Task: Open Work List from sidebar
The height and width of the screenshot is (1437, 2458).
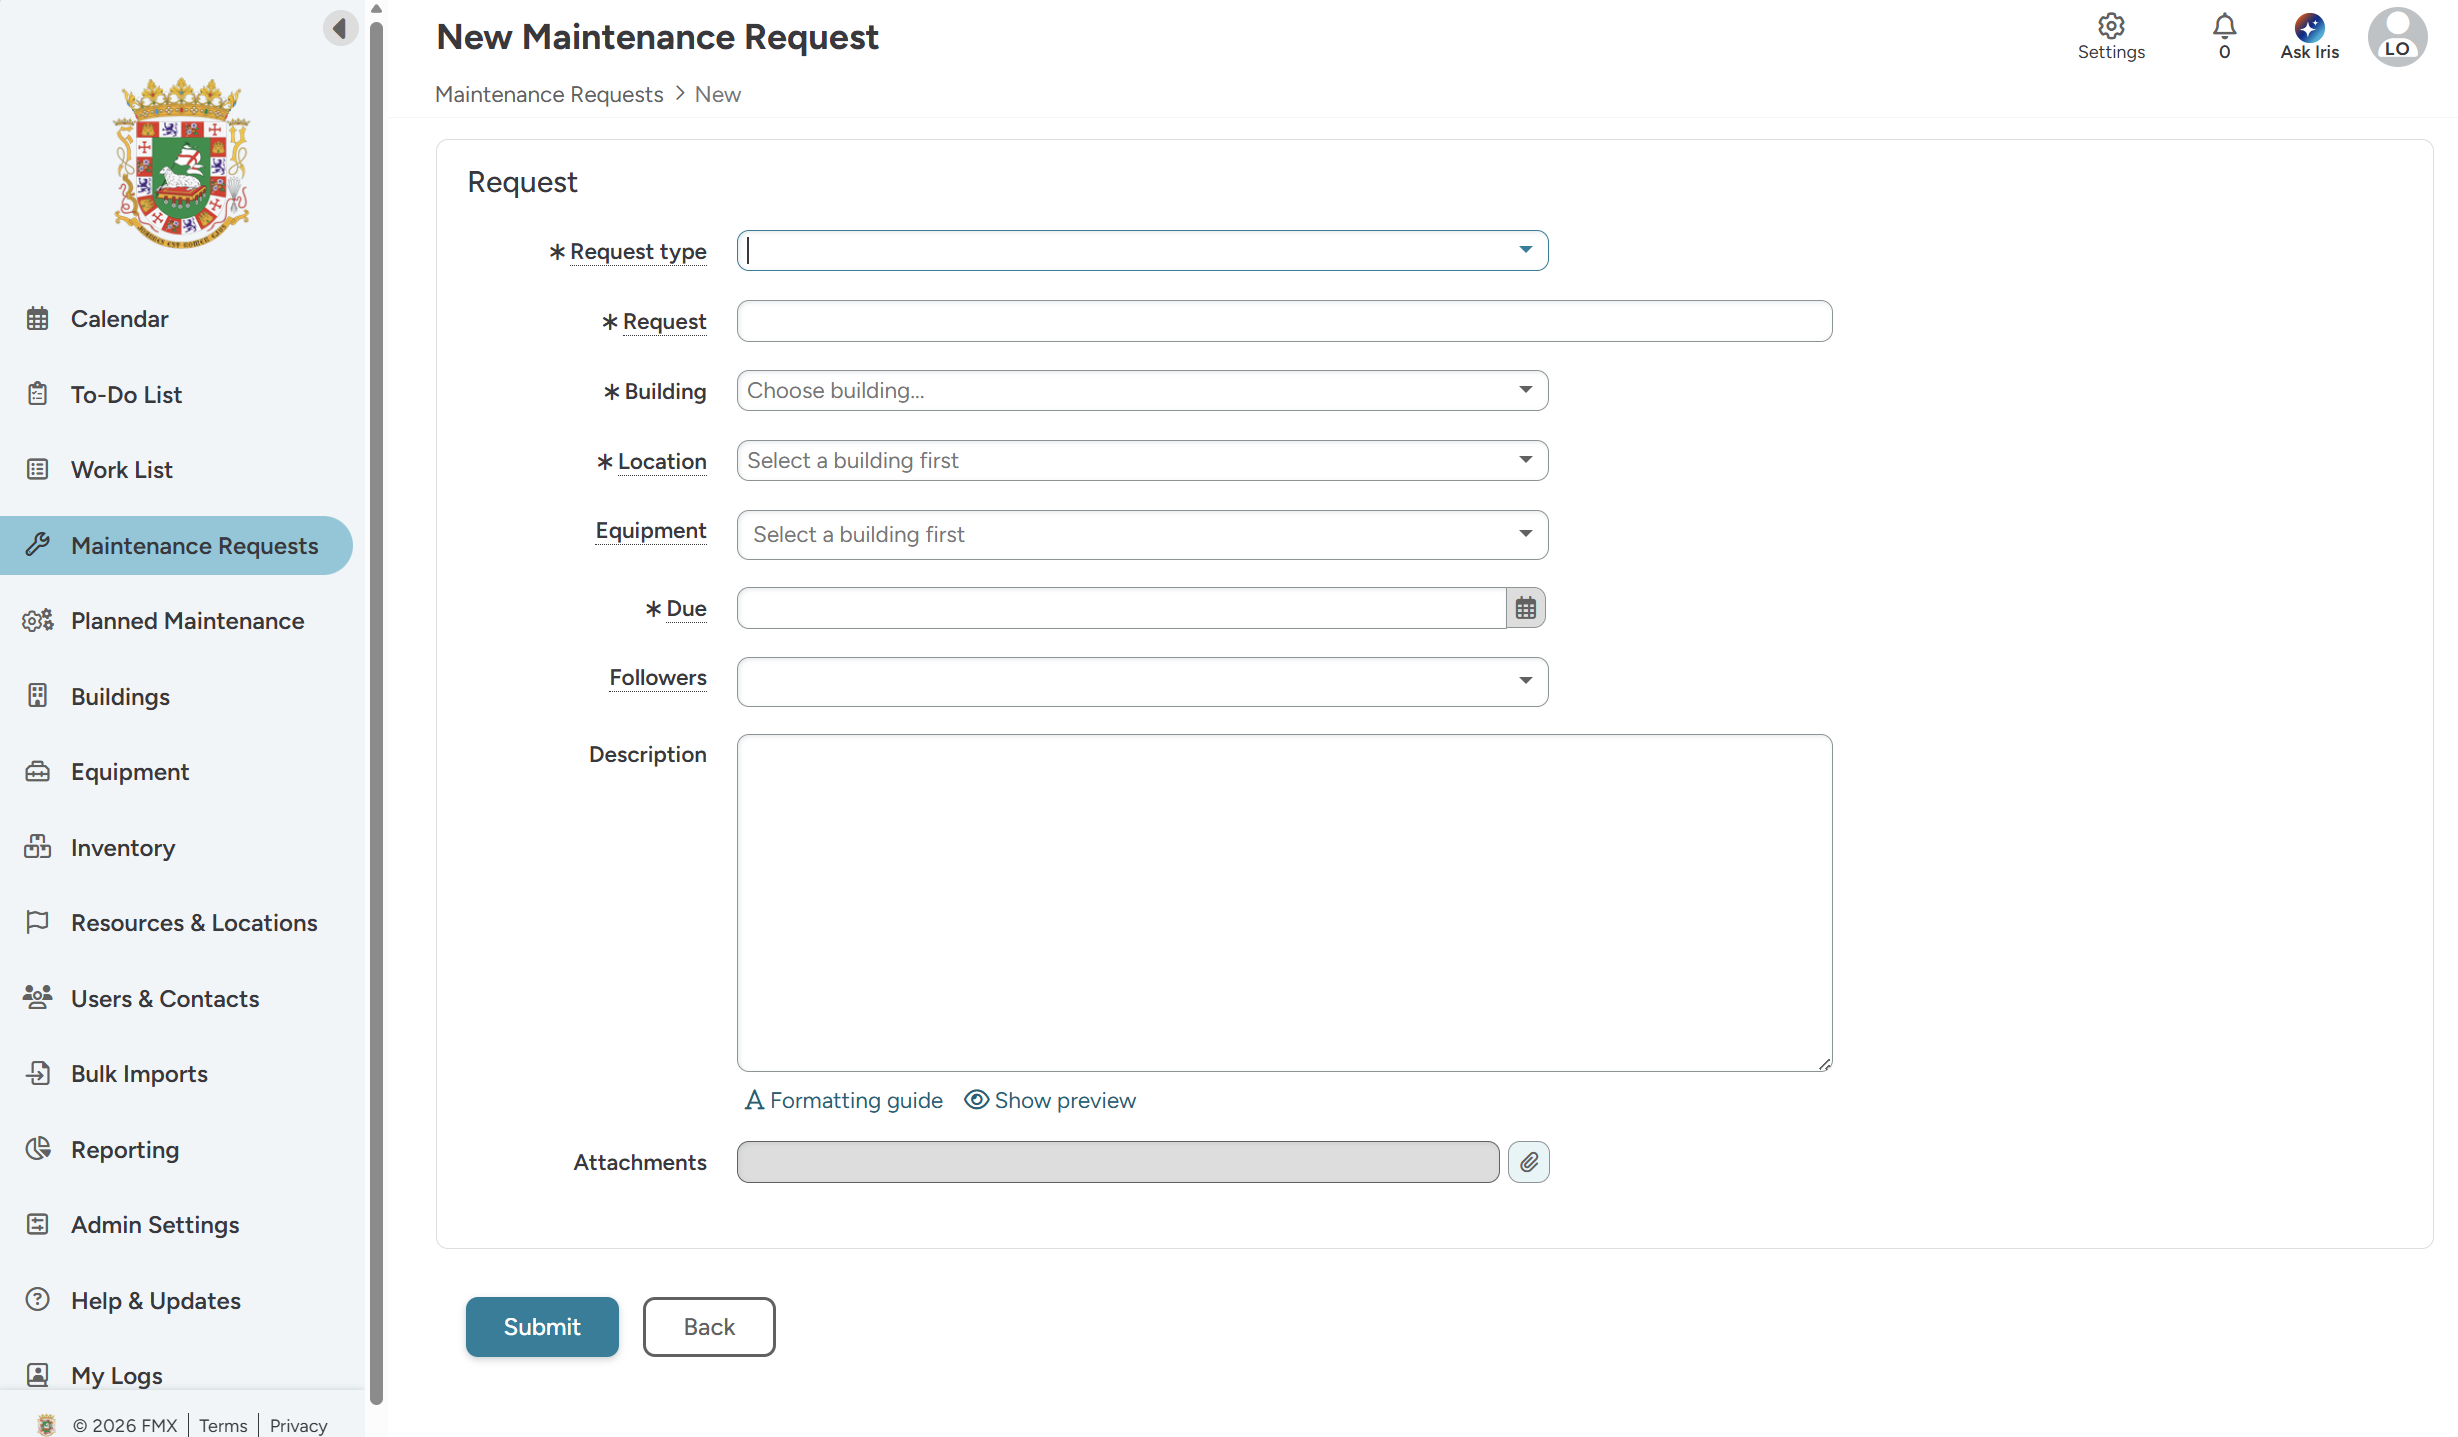Action: [x=121, y=470]
